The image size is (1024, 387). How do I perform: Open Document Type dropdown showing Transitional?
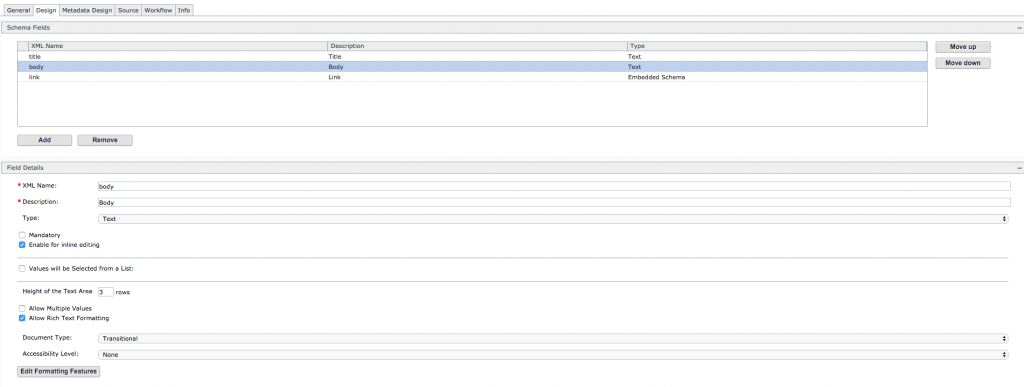[553, 338]
